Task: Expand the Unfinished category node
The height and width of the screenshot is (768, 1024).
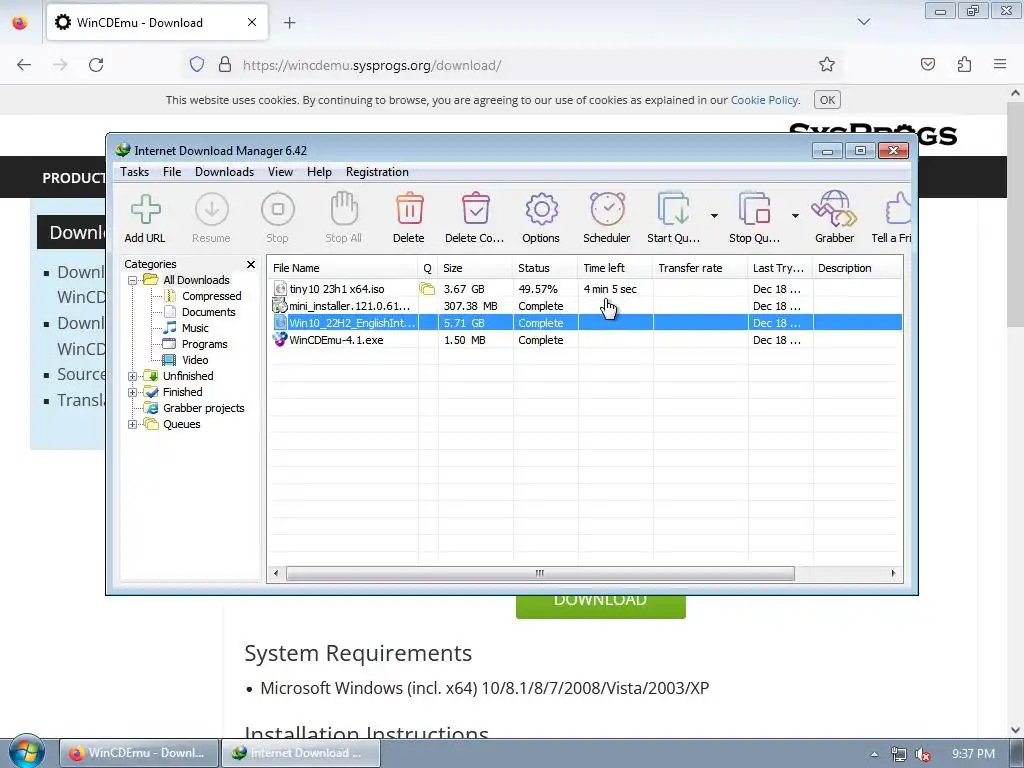Action: pyautogui.click(x=133, y=376)
